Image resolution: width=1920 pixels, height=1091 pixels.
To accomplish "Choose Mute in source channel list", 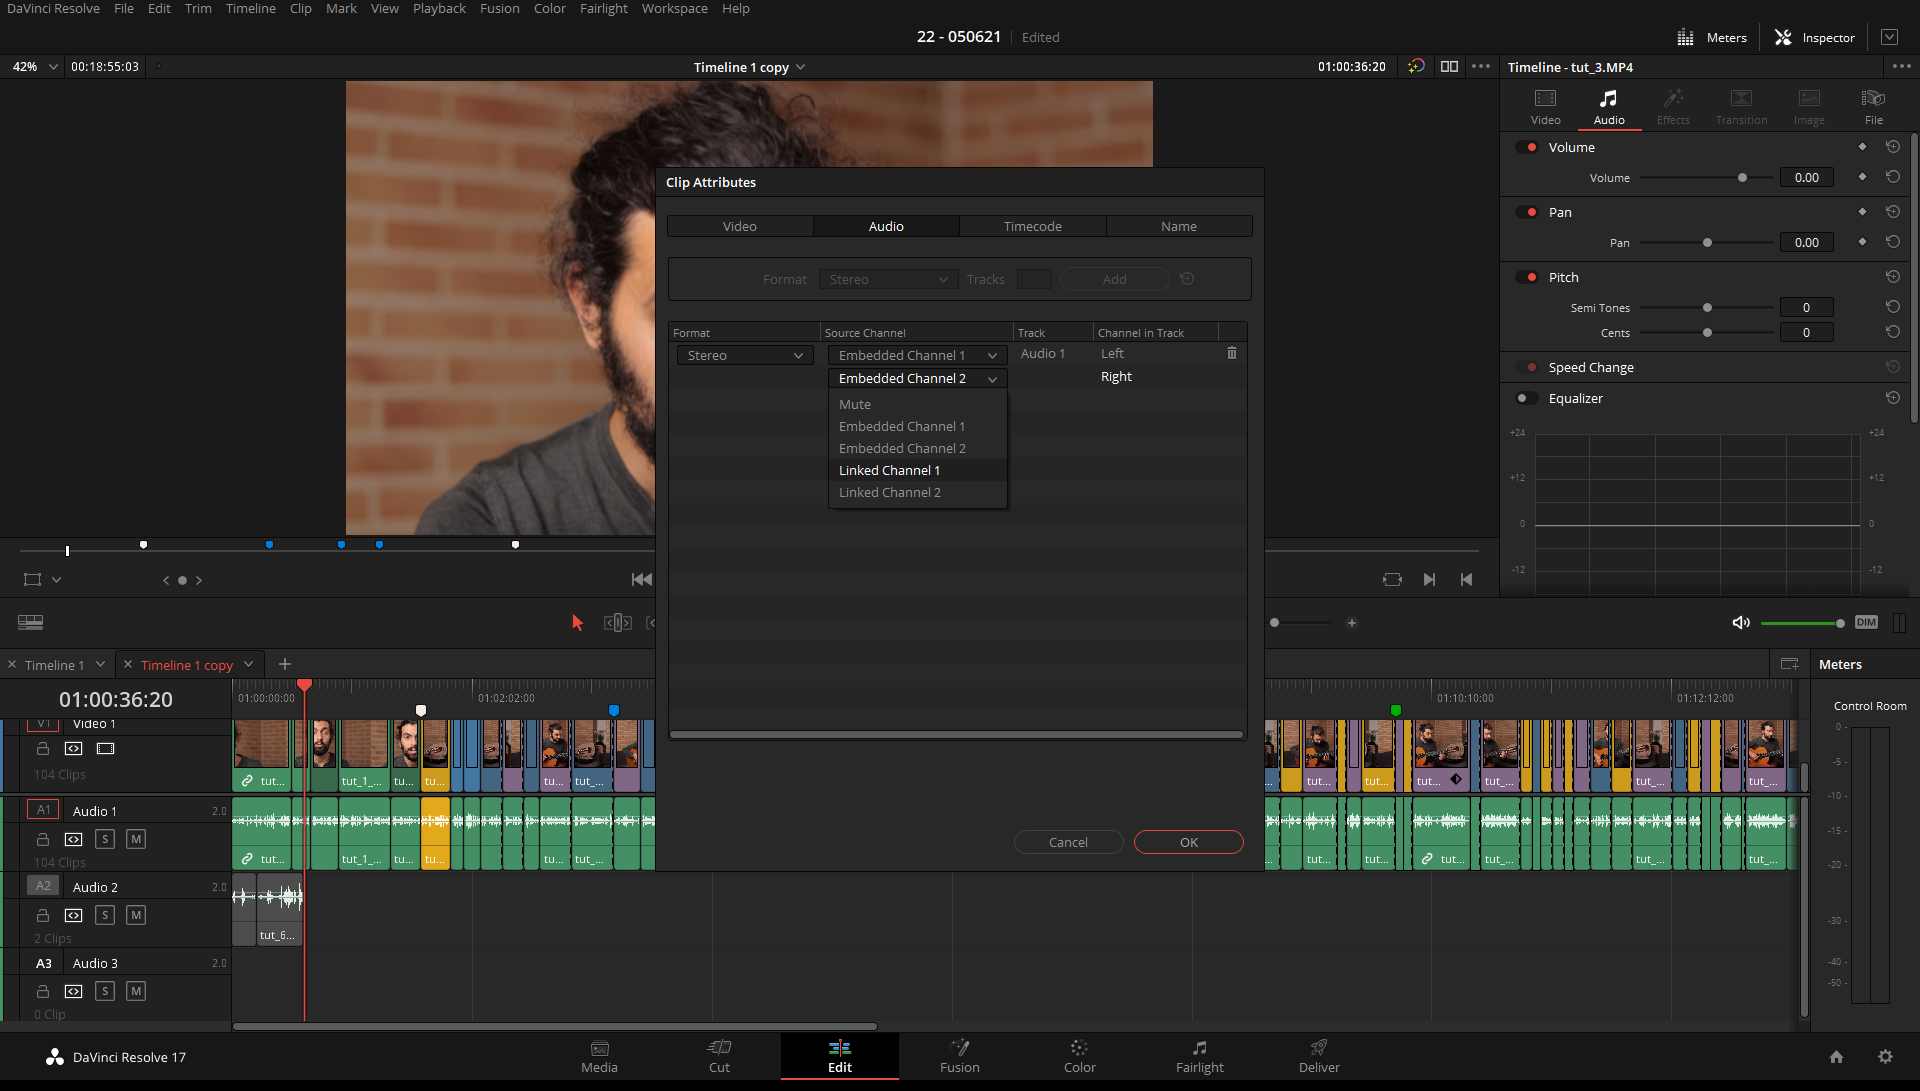I will pos(917,404).
